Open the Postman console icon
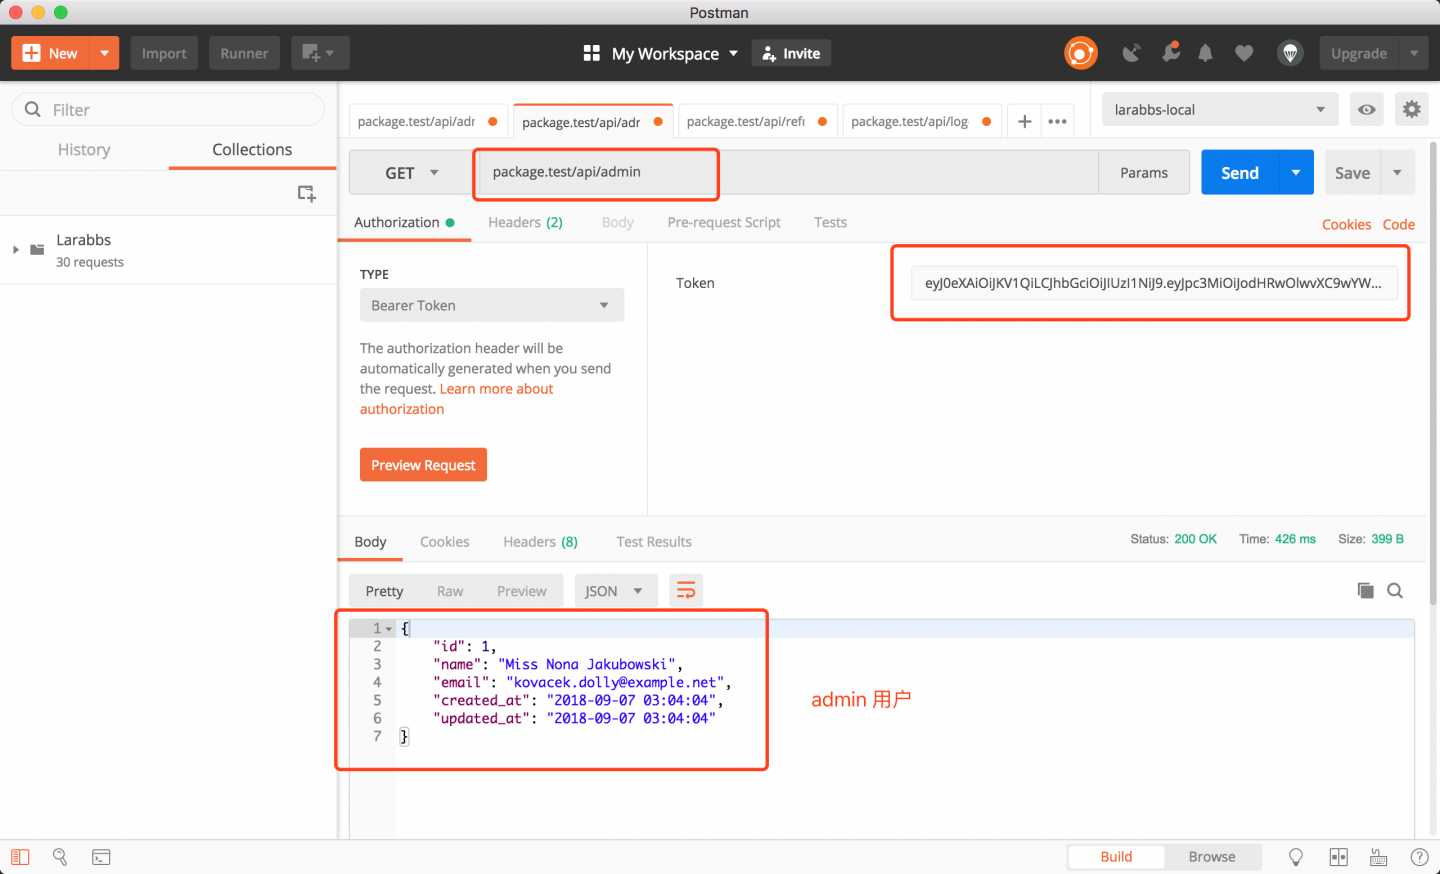The height and width of the screenshot is (874, 1440). [101, 857]
